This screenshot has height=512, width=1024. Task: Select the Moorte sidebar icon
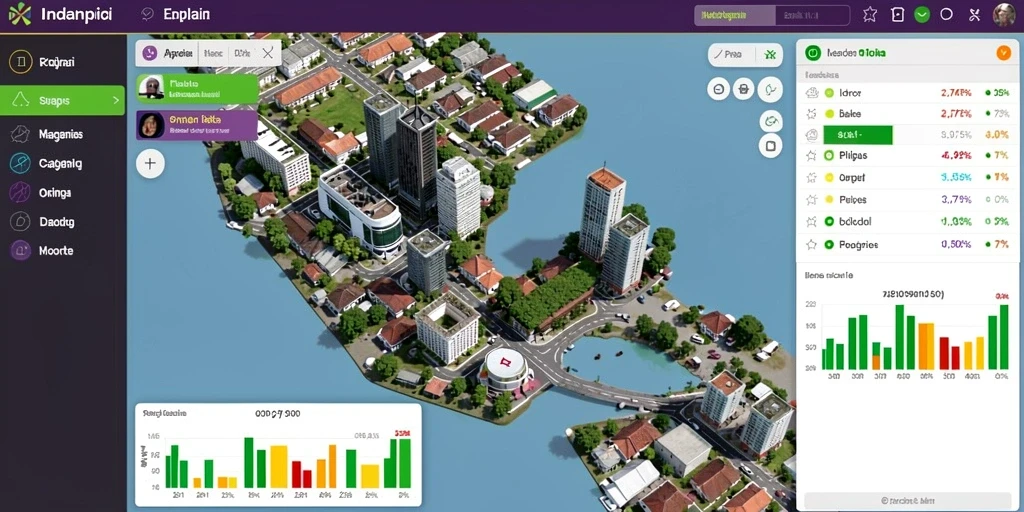click(x=20, y=250)
